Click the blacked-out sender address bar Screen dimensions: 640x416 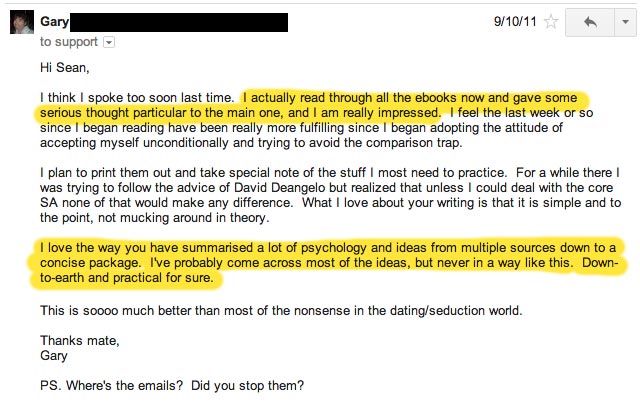point(179,22)
